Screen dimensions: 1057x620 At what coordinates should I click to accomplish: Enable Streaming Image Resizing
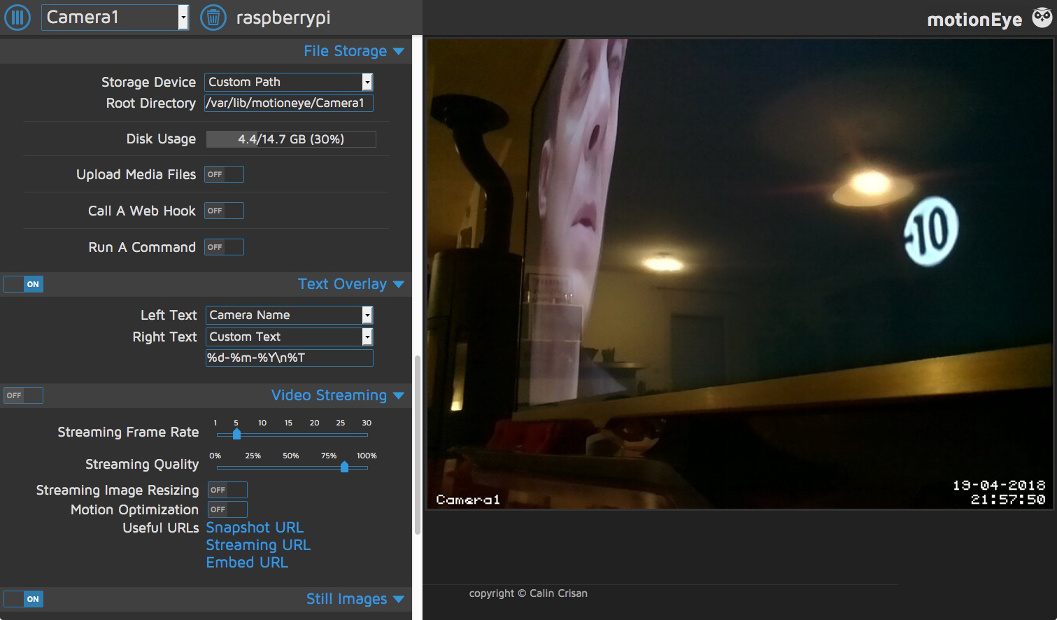[226, 489]
